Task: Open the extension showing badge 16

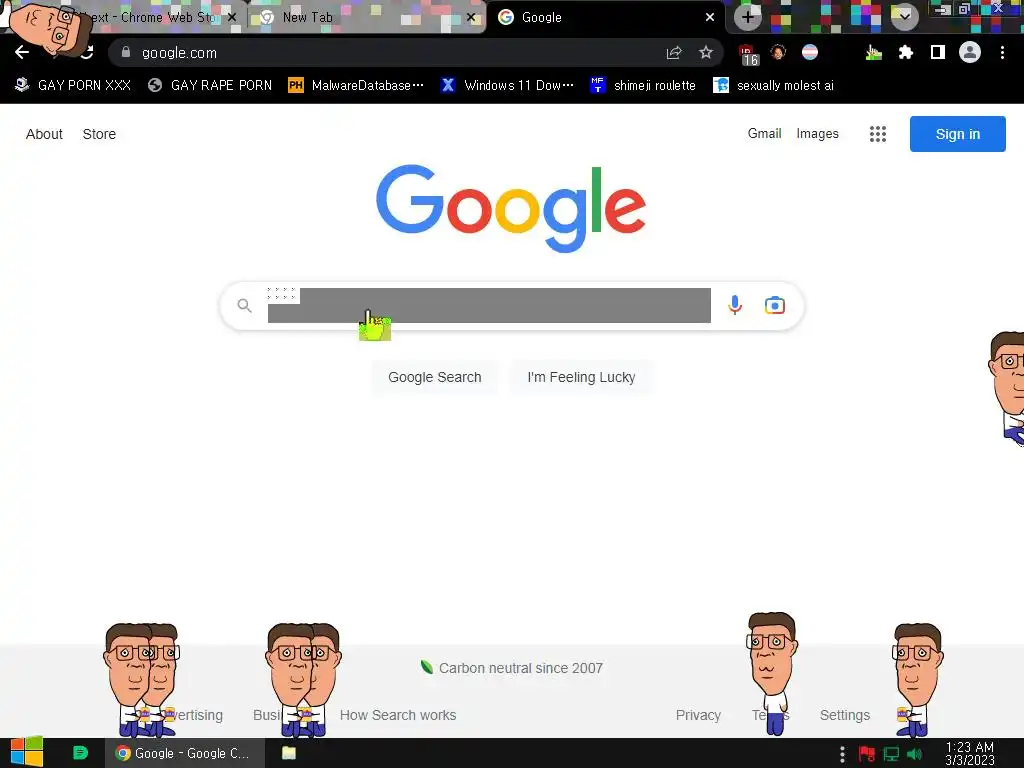Action: tap(748, 55)
